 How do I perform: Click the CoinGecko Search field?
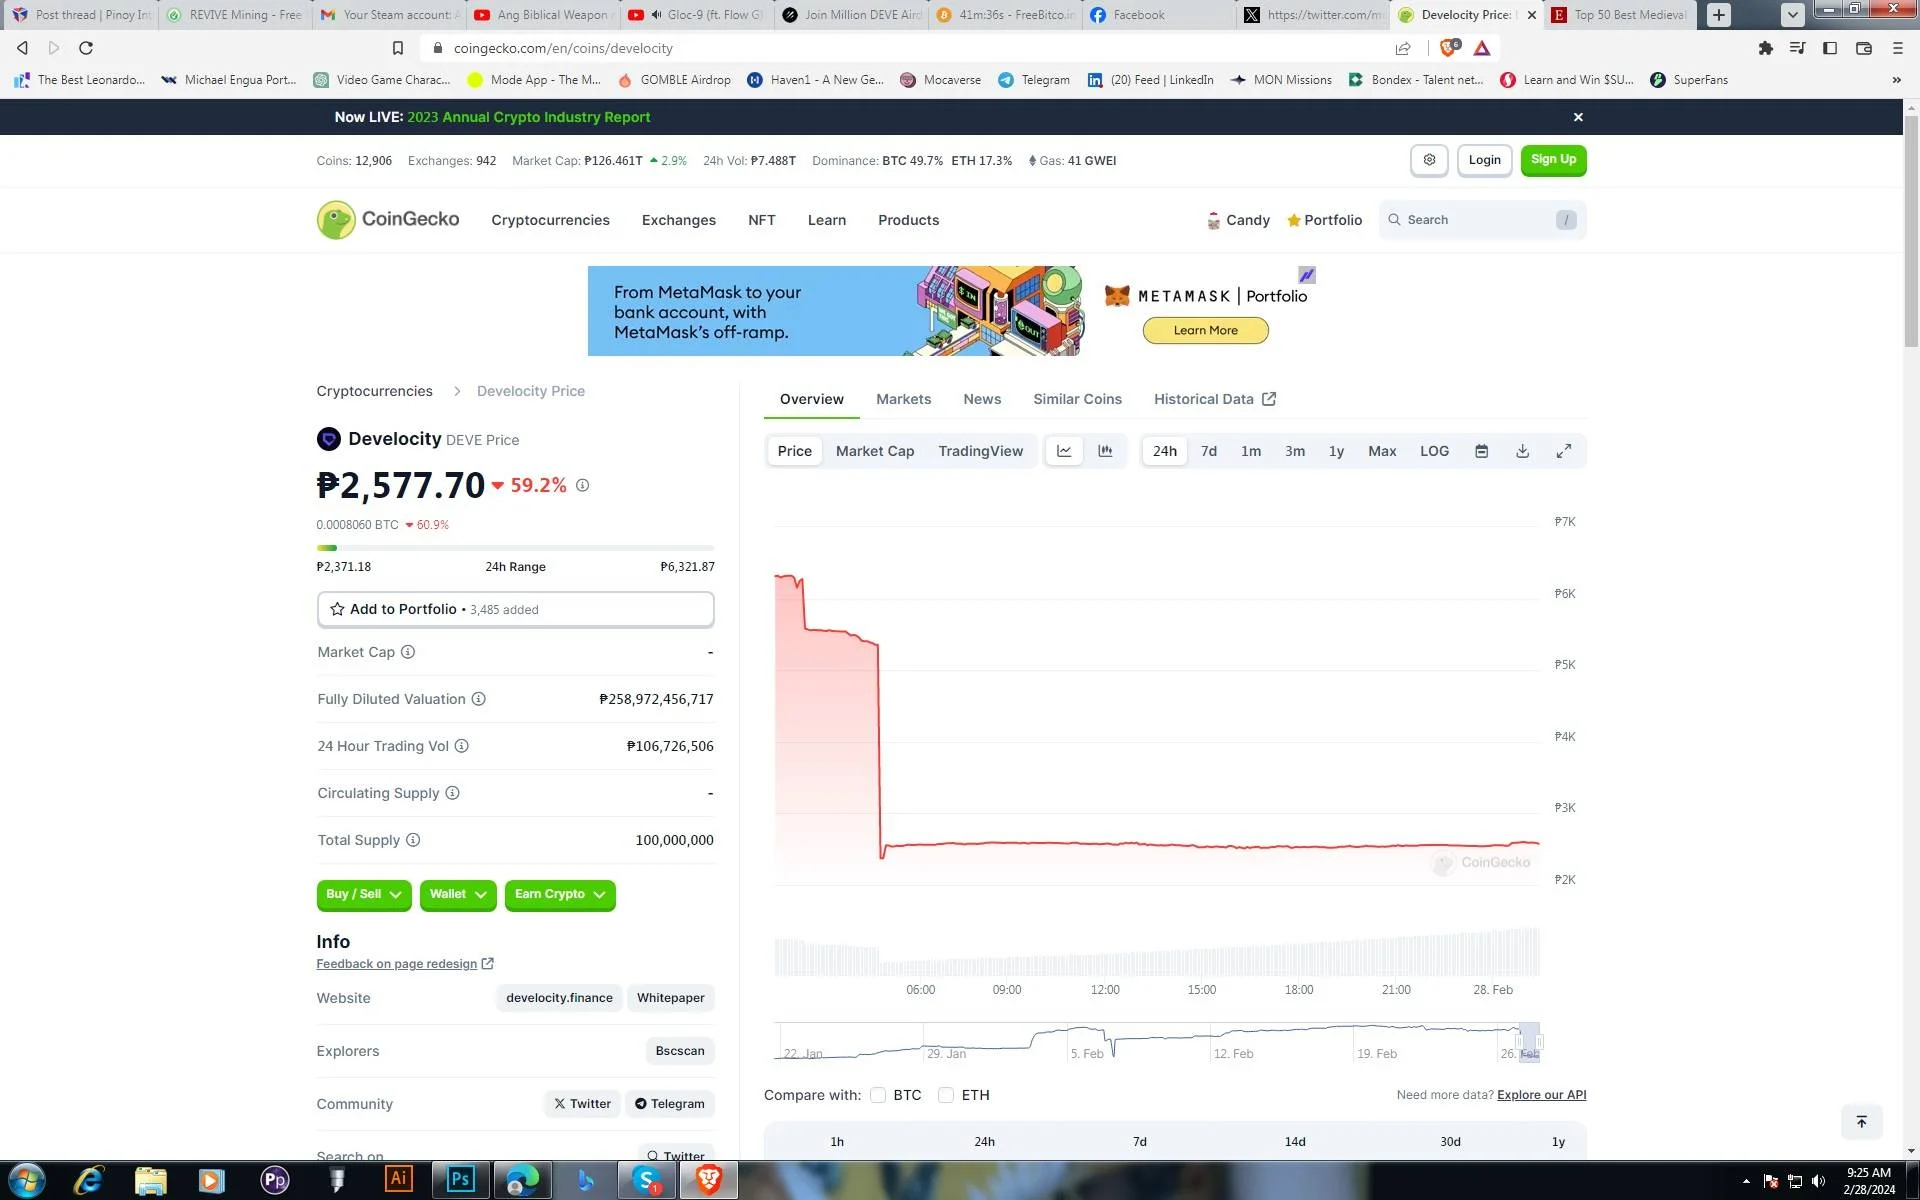point(1482,220)
